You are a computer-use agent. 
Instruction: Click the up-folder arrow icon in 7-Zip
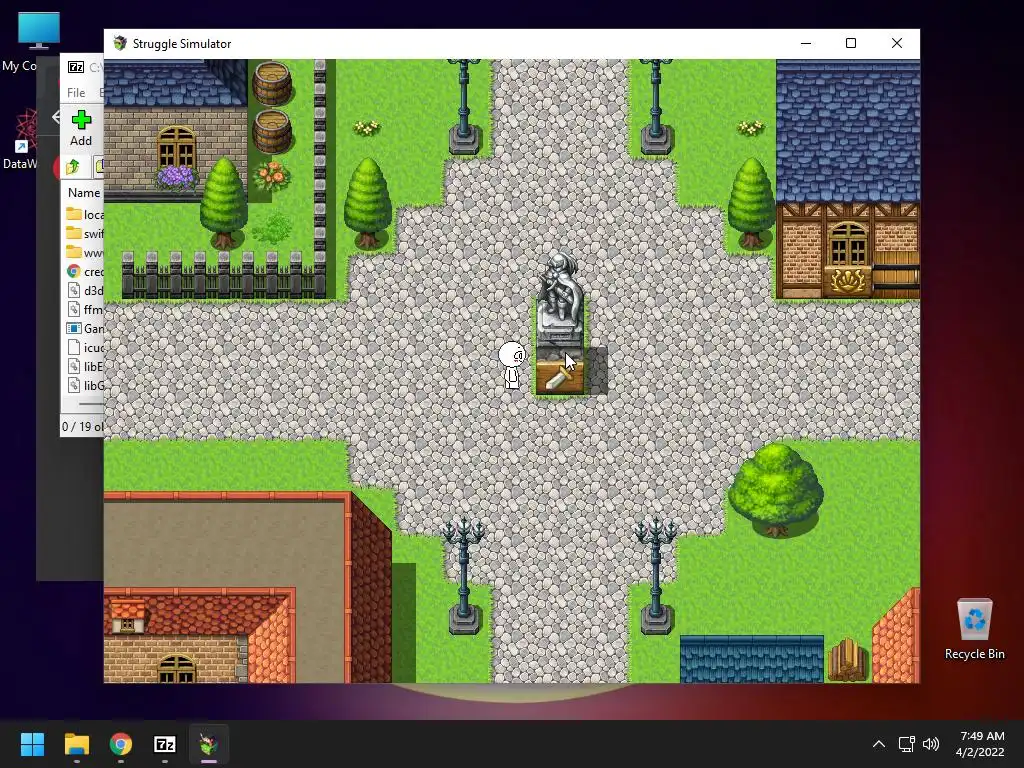tap(72, 167)
